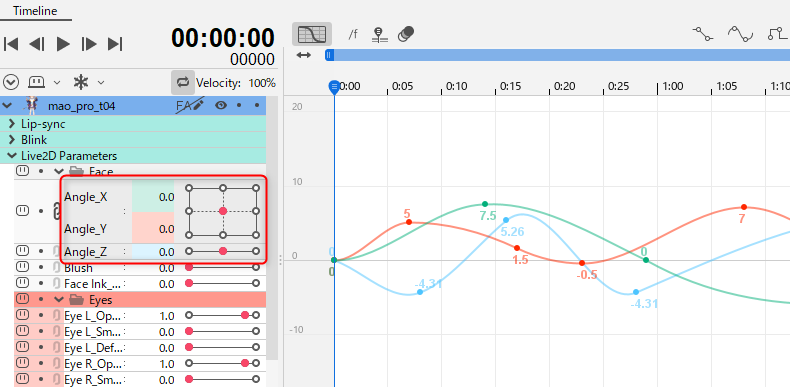Select the 7.5 keyframe on green curve
Image resolution: width=790 pixels, height=387 pixels.
pos(485,204)
